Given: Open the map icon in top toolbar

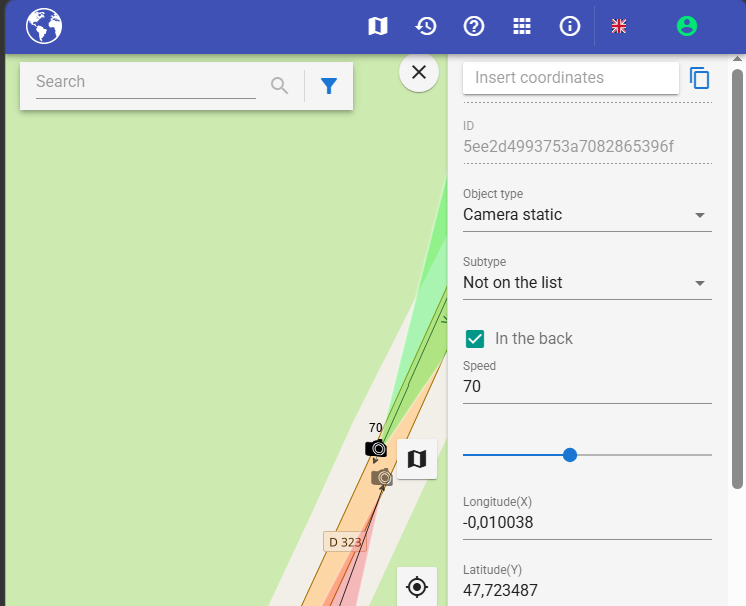Looking at the screenshot, I should click(378, 26).
